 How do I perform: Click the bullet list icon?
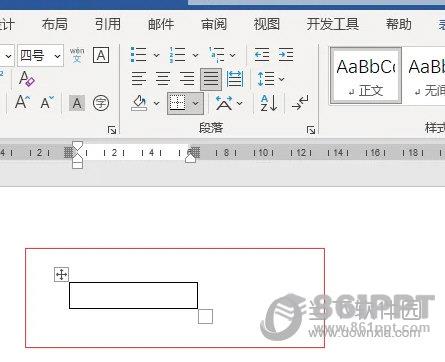pos(139,55)
